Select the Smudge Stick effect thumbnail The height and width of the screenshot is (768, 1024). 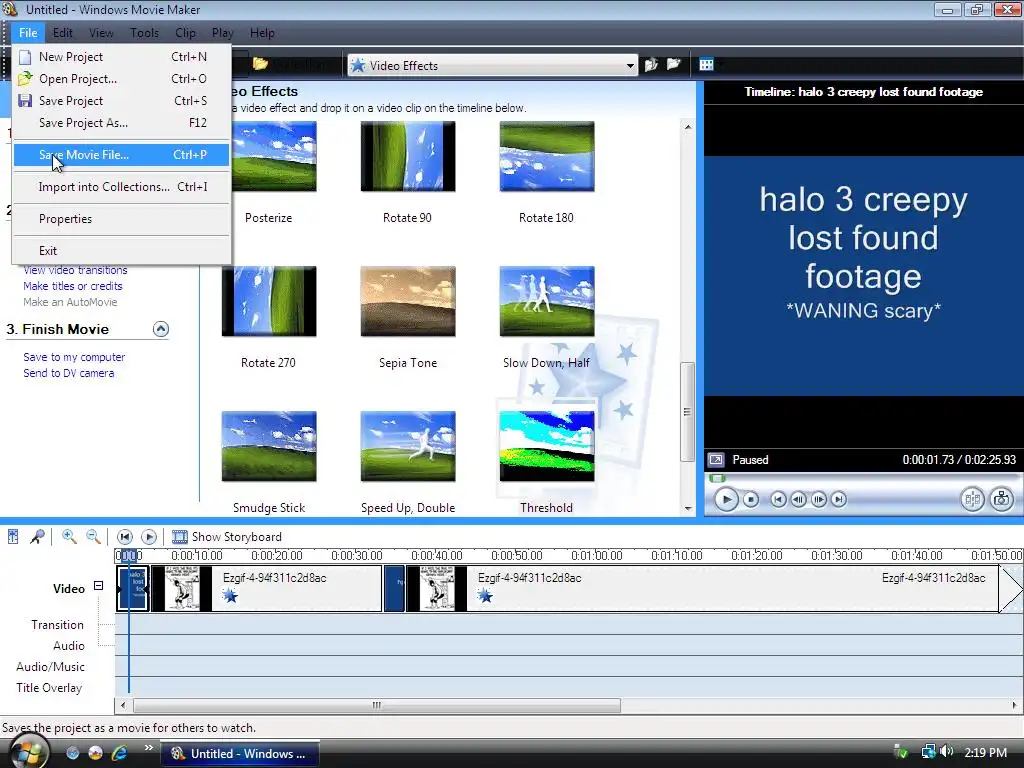[268, 447]
